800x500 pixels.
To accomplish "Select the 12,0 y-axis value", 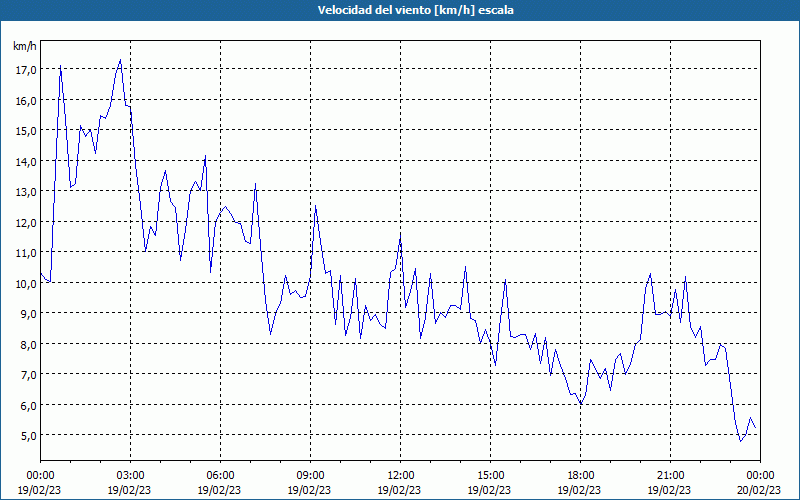I will pos(26,222).
